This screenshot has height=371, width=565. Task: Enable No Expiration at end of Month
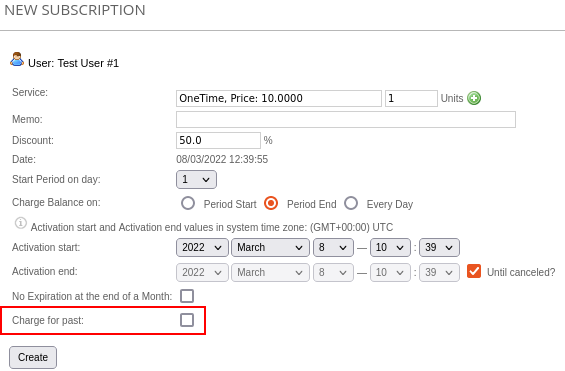tap(187, 296)
